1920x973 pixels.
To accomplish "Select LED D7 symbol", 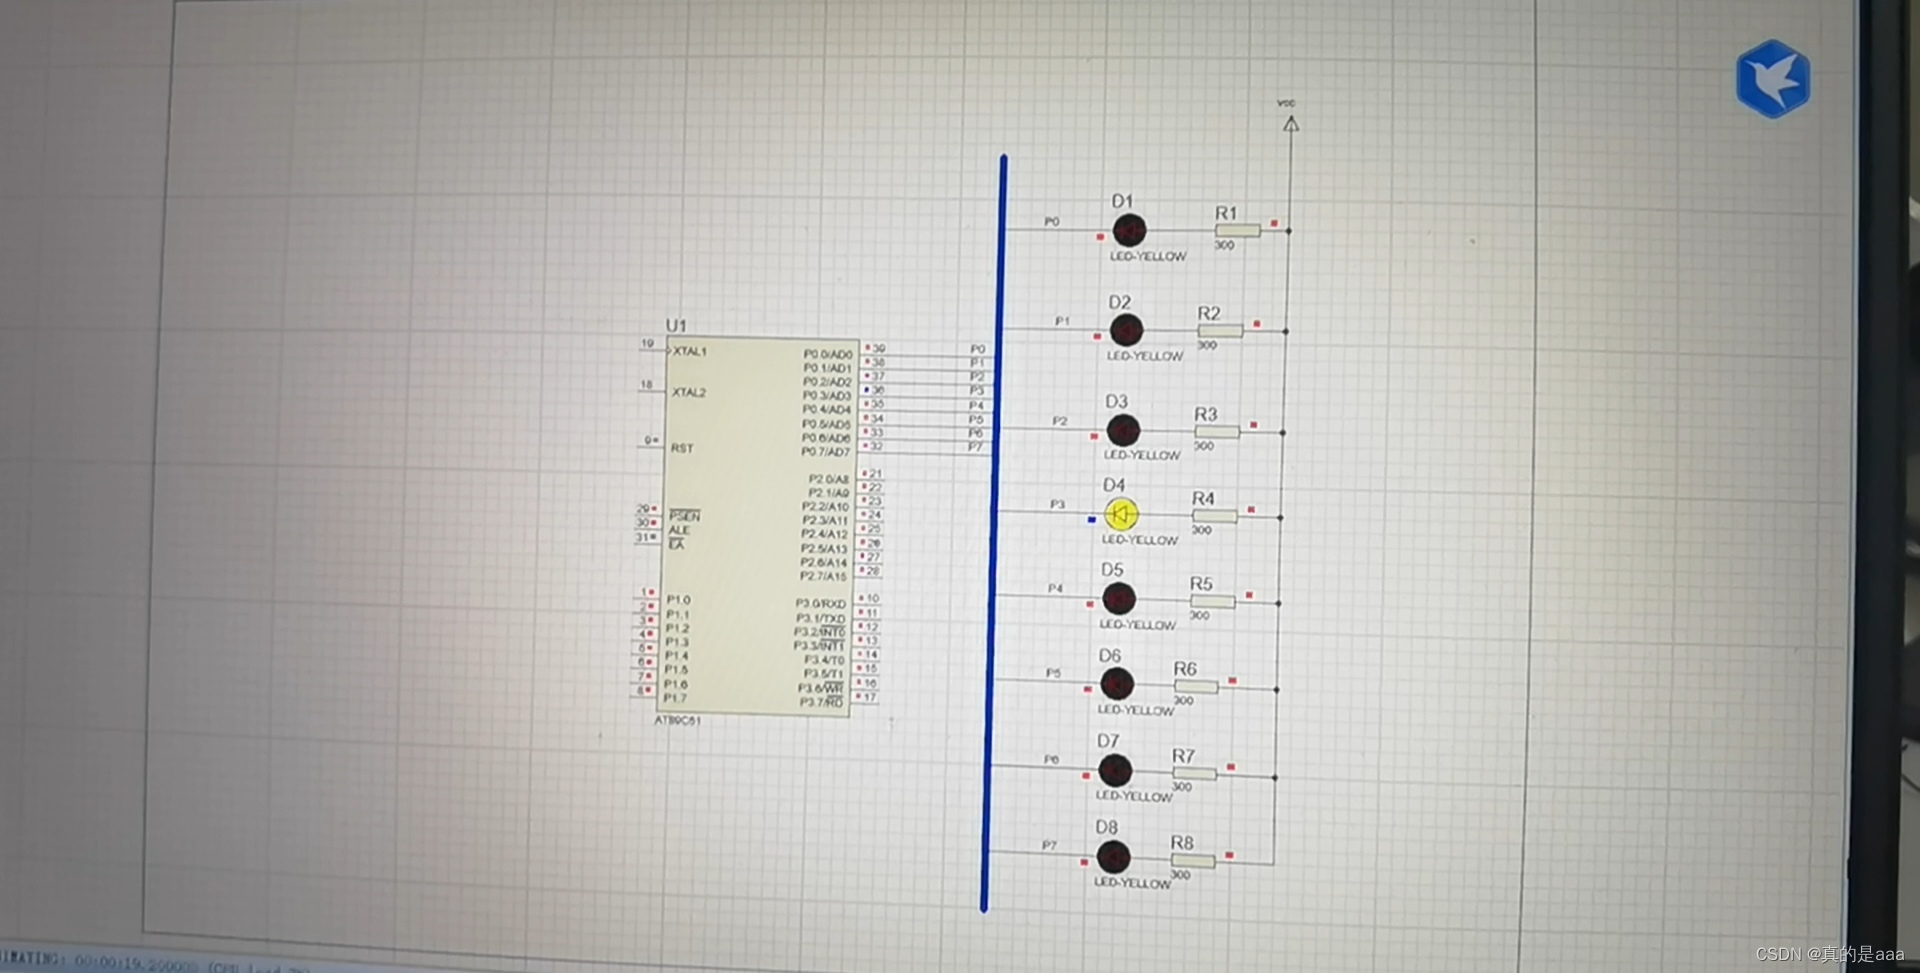I will pos(1115,771).
